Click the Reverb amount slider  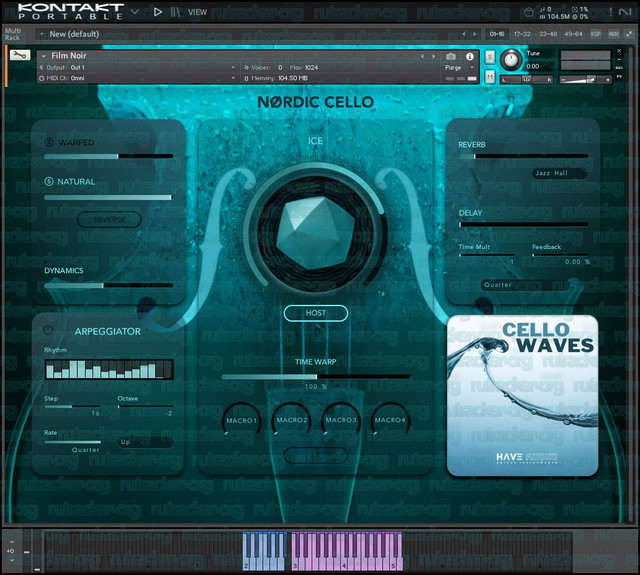(x=523, y=156)
